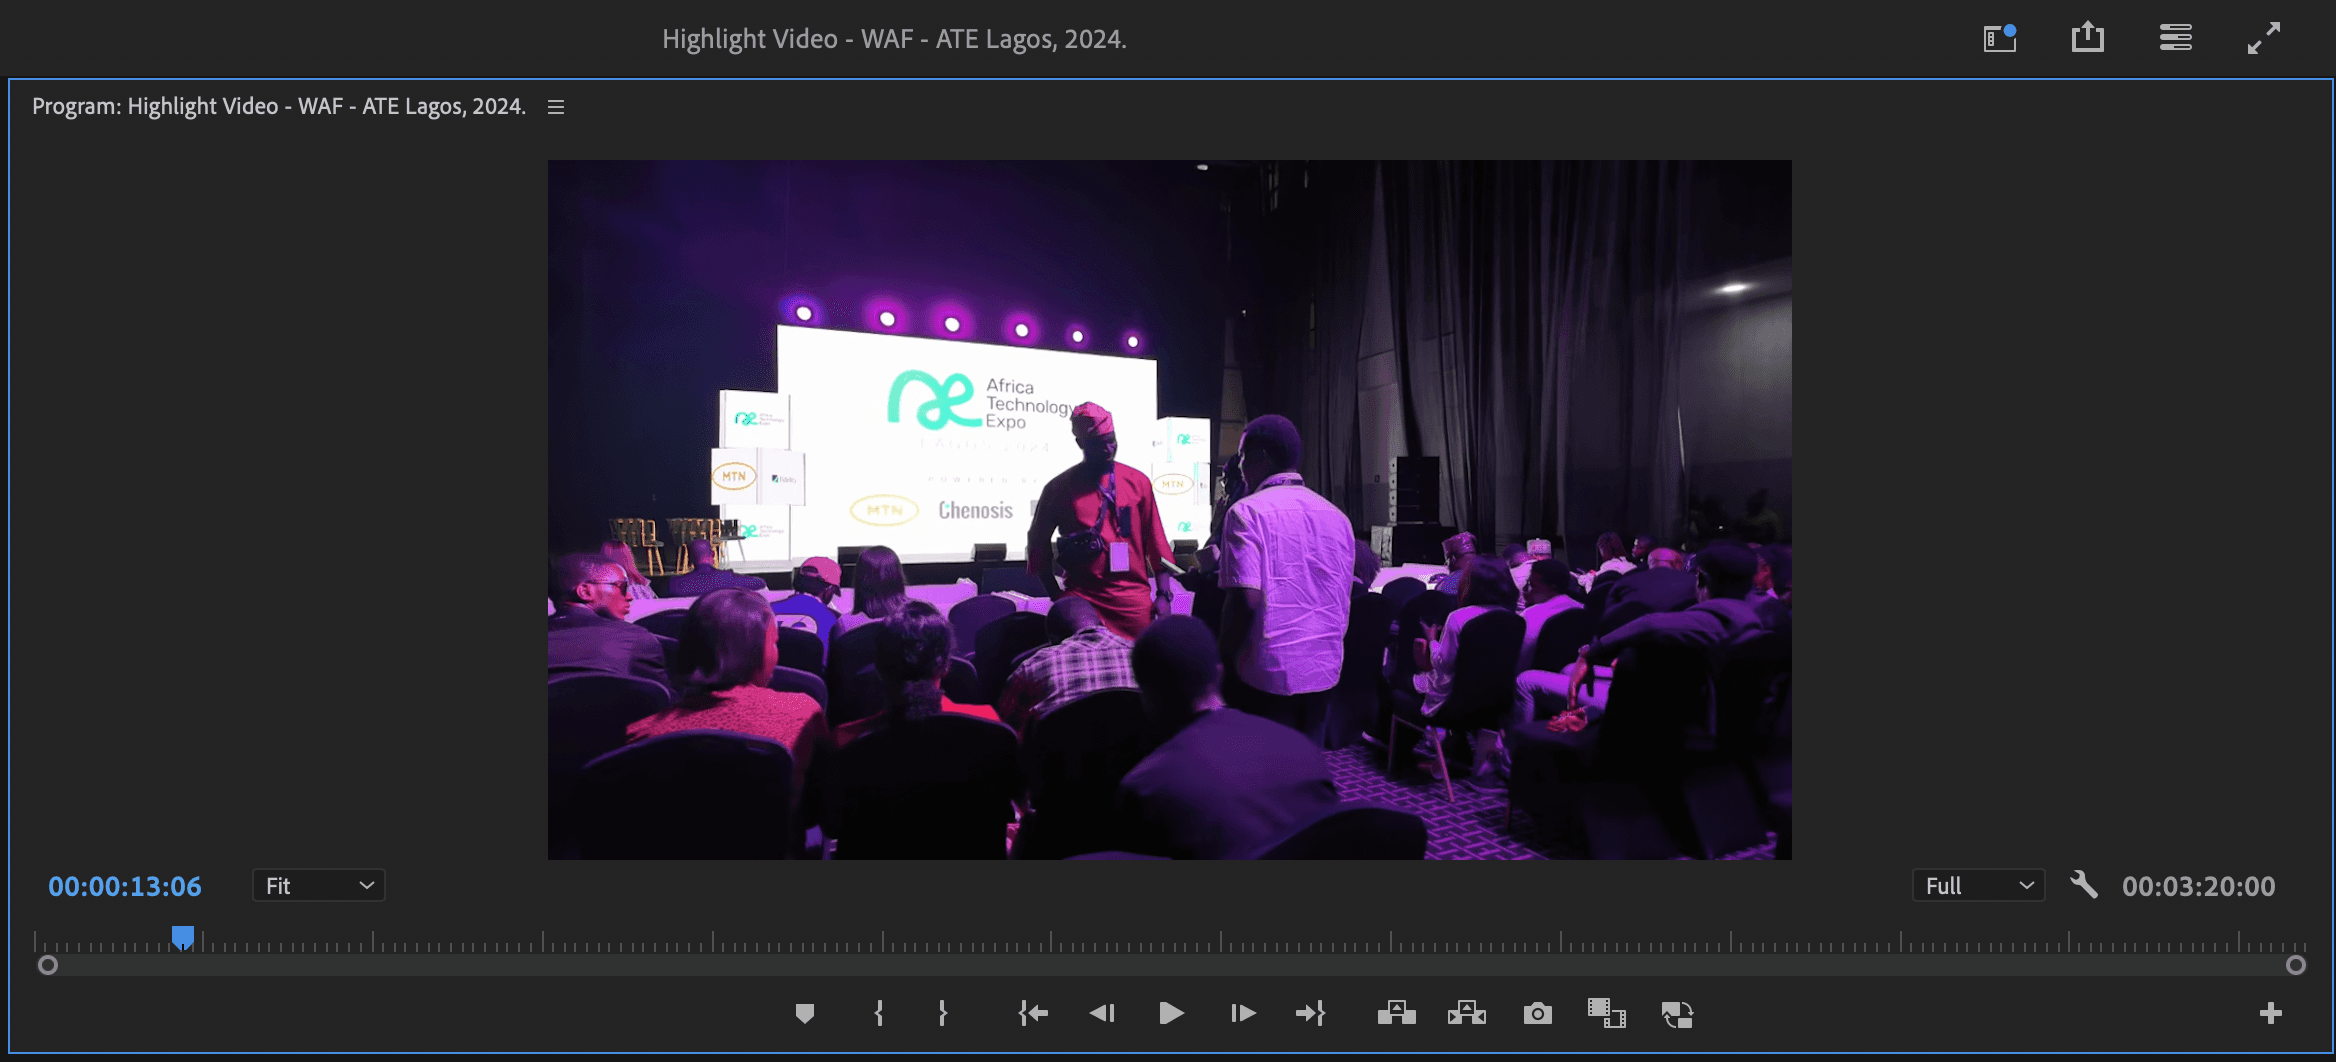Open the Workspaces menu icon
The image size is (2336, 1062).
click(x=2176, y=38)
